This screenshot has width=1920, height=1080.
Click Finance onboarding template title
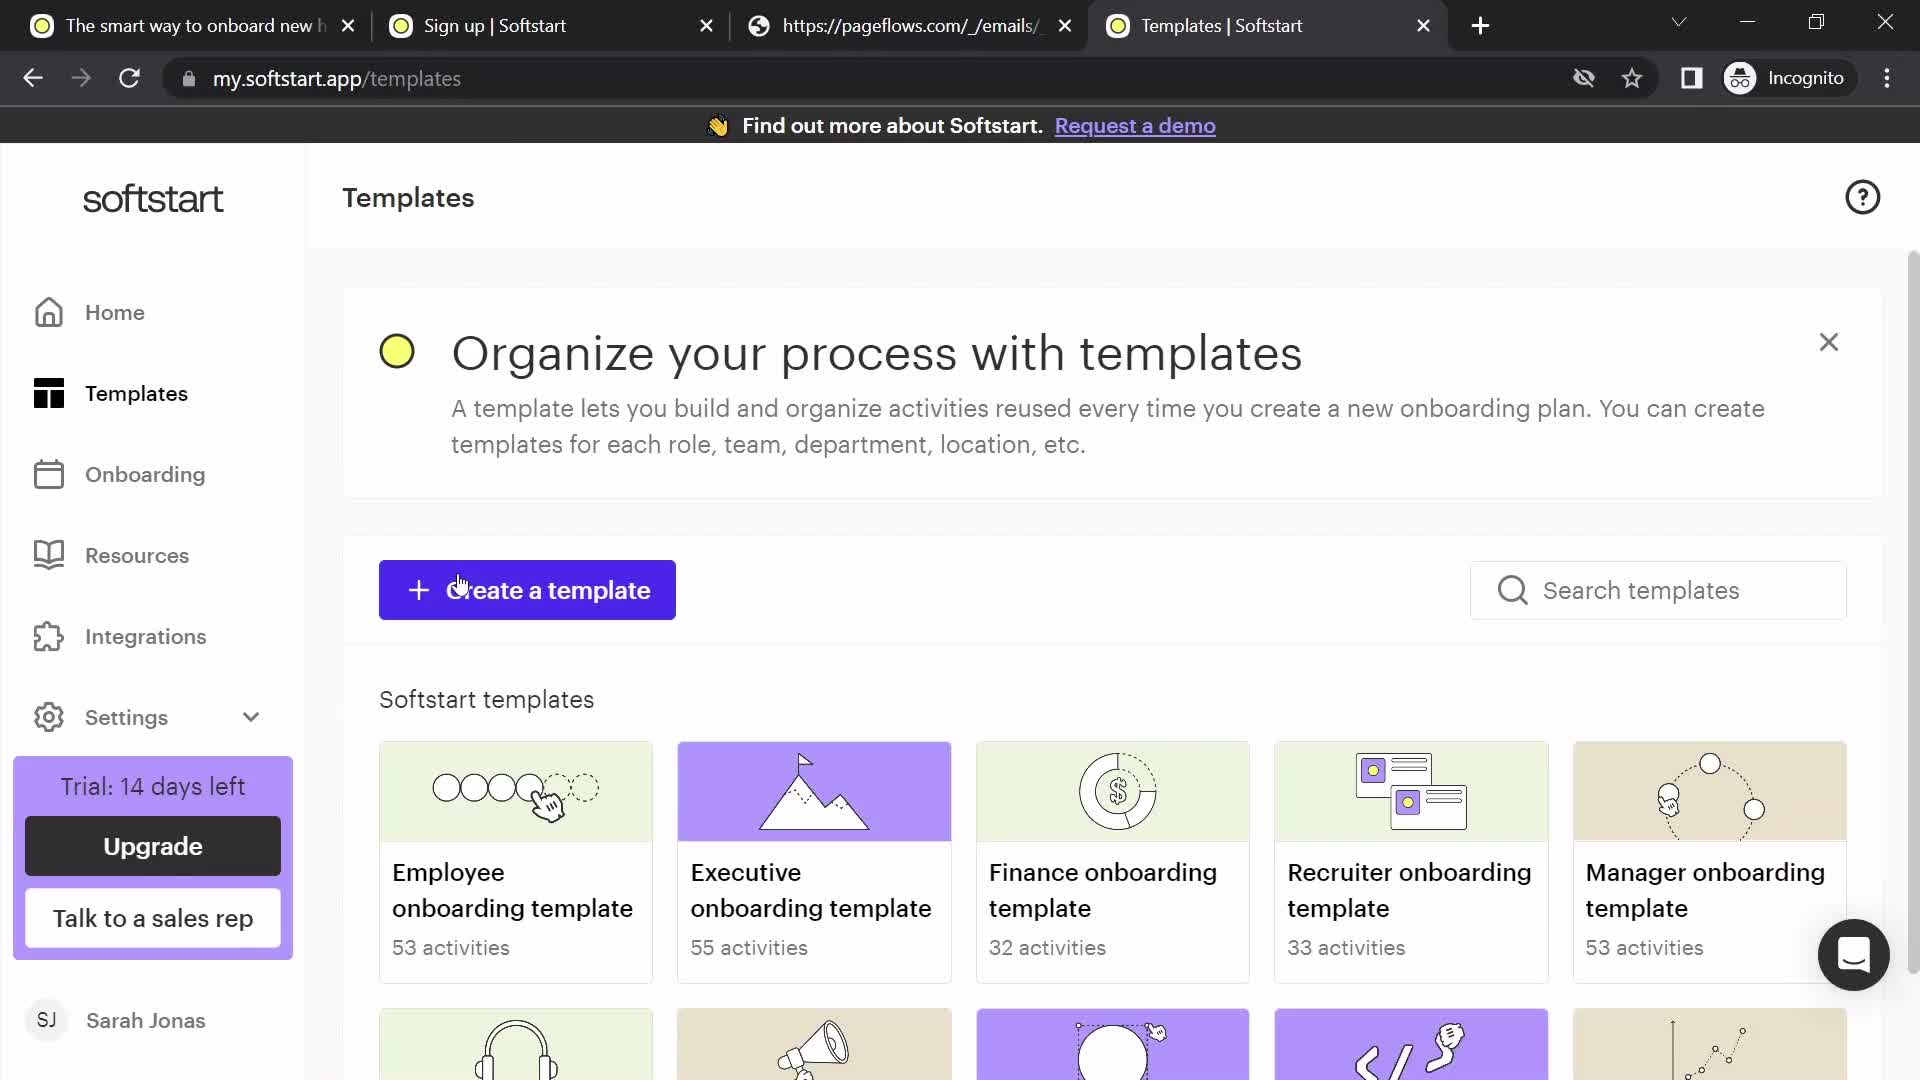tap(1103, 890)
